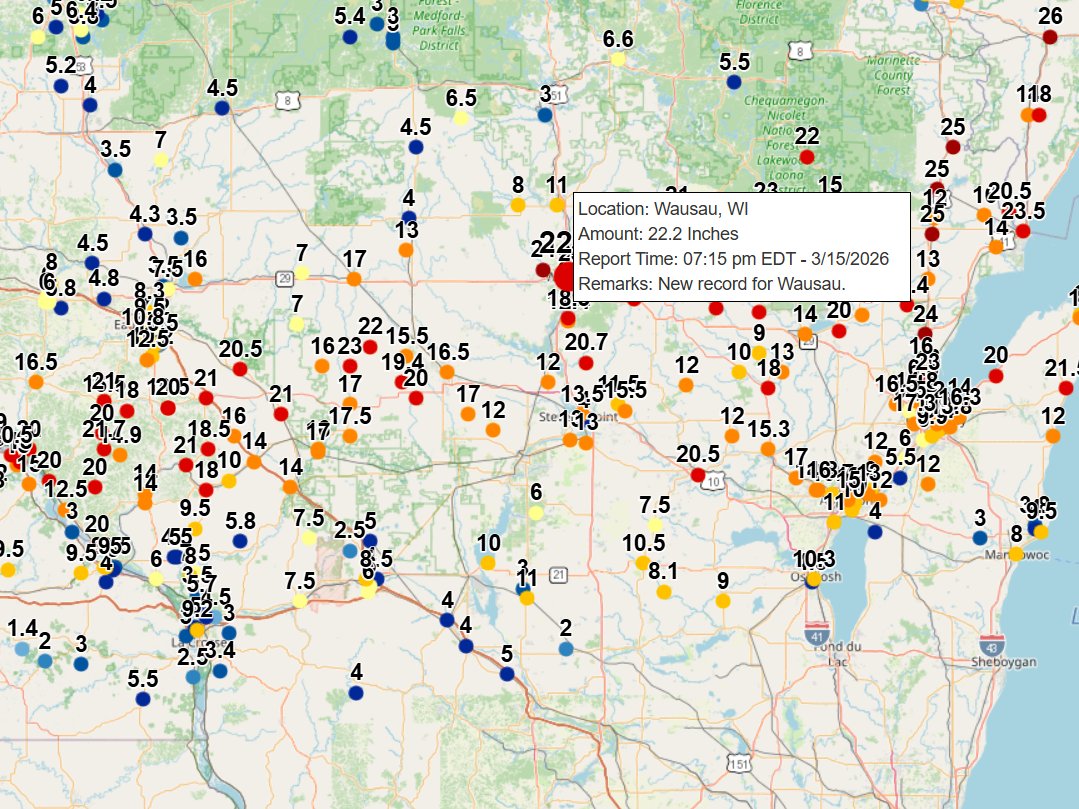Select the orange 17.5 snowfall marker

click(350, 436)
